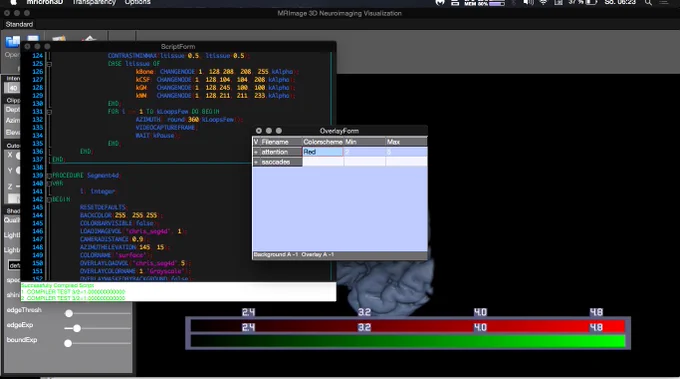Screen dimensions: 680x379
Task: Click the red overlay colorbar
Action: [408, 327]
